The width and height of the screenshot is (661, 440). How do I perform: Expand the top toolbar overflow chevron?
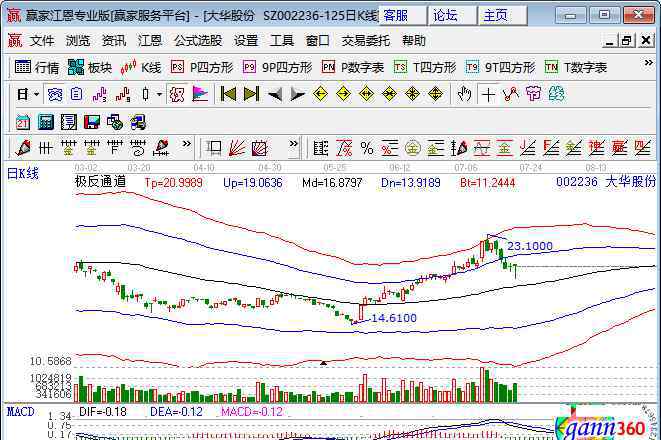pos(648,63)
